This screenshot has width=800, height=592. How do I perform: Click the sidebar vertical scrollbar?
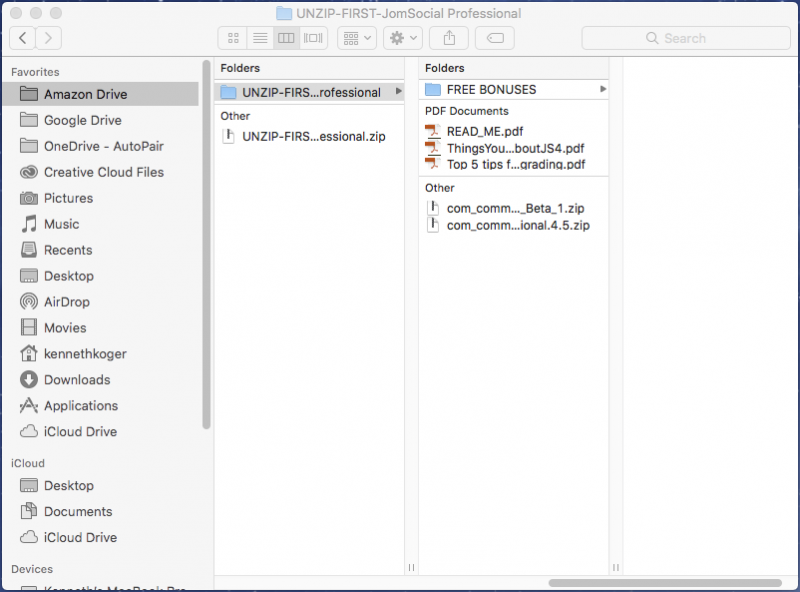(206, 245)
